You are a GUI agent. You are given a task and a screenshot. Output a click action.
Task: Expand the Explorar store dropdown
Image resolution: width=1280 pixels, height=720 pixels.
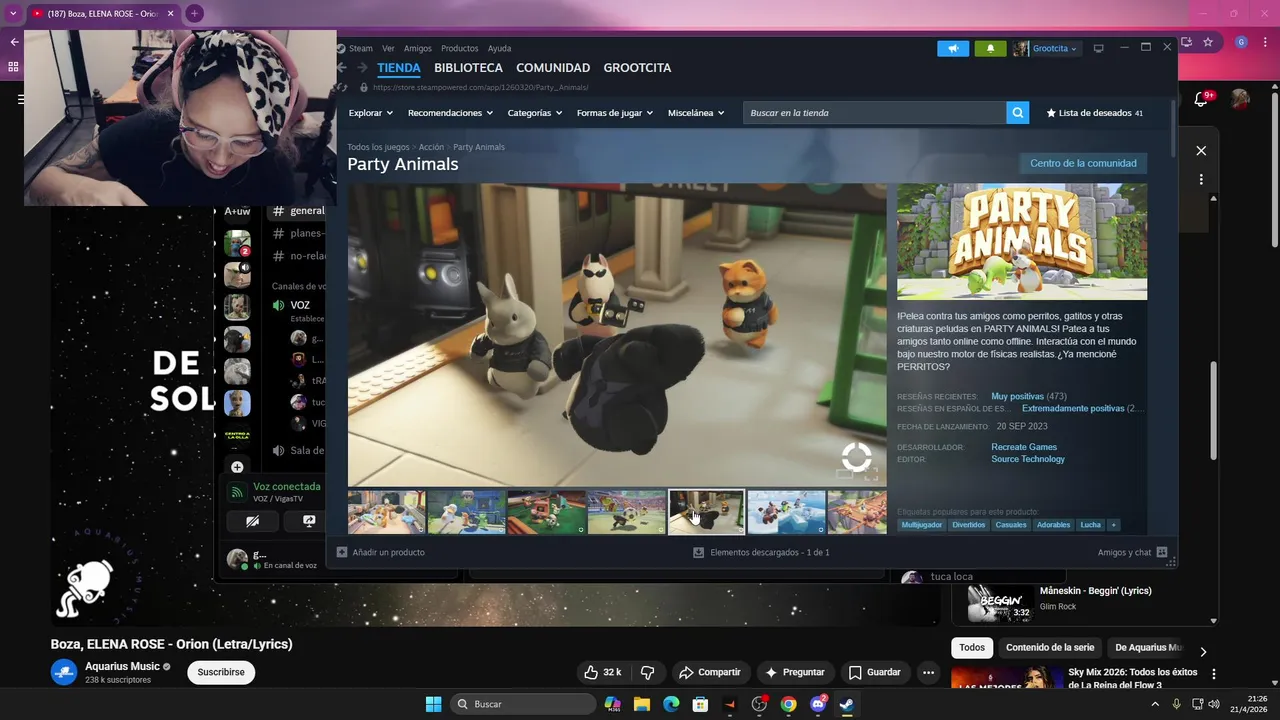[370, 113]
